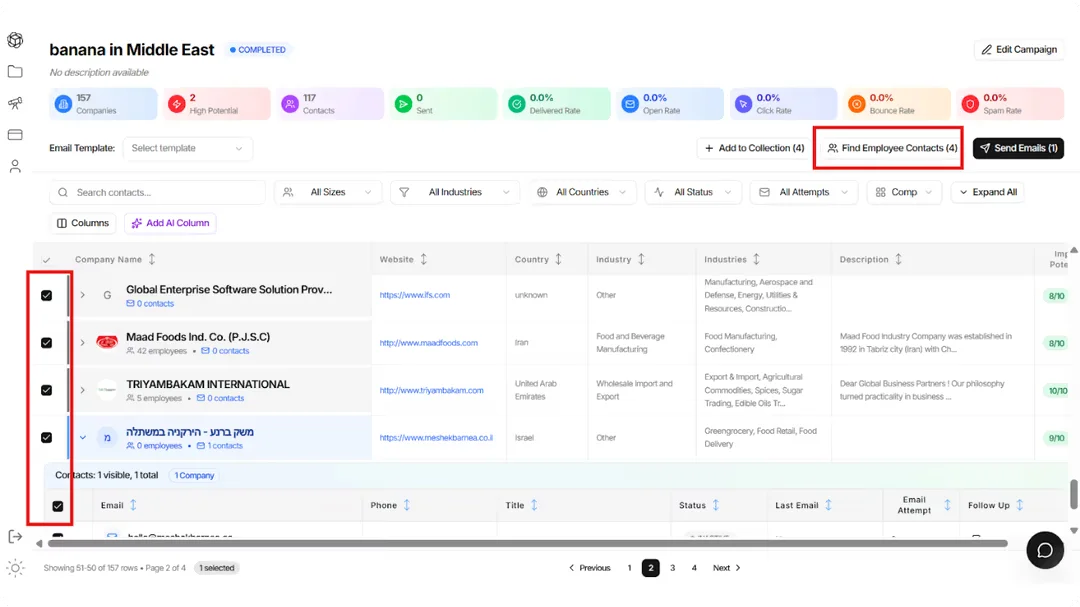1080x607 pixels.
Task: Click the profile person icon in sidebar
Action: [x=15, y=166]
